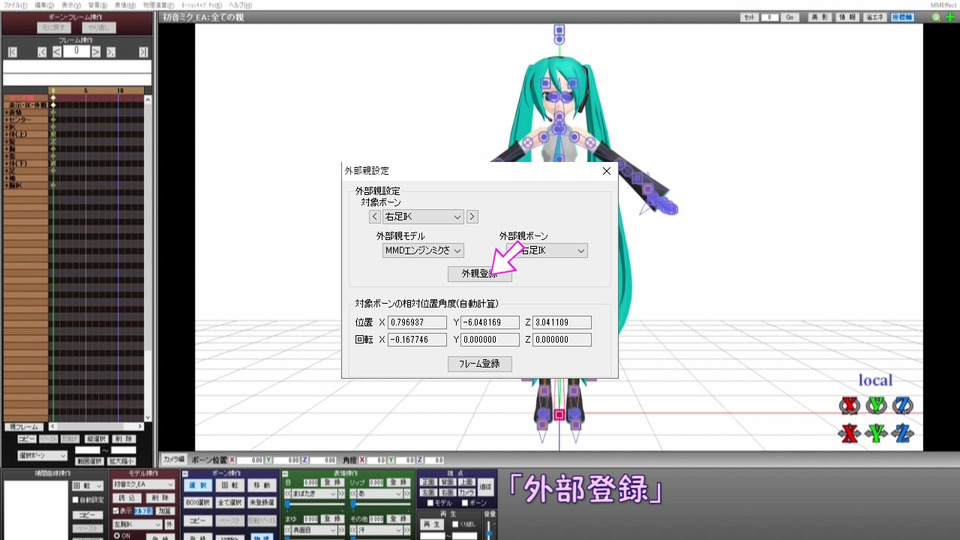Click the lower Y move axis icon
Viewport: 960px width, 540px height.
pos(876,433)
